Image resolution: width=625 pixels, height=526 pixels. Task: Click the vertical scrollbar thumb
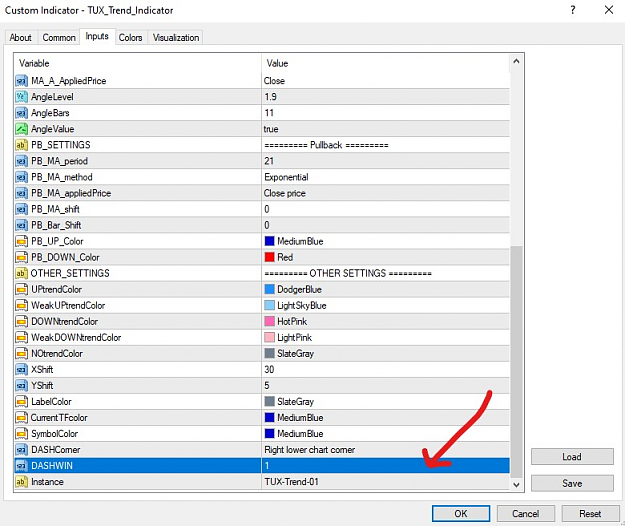516,361
